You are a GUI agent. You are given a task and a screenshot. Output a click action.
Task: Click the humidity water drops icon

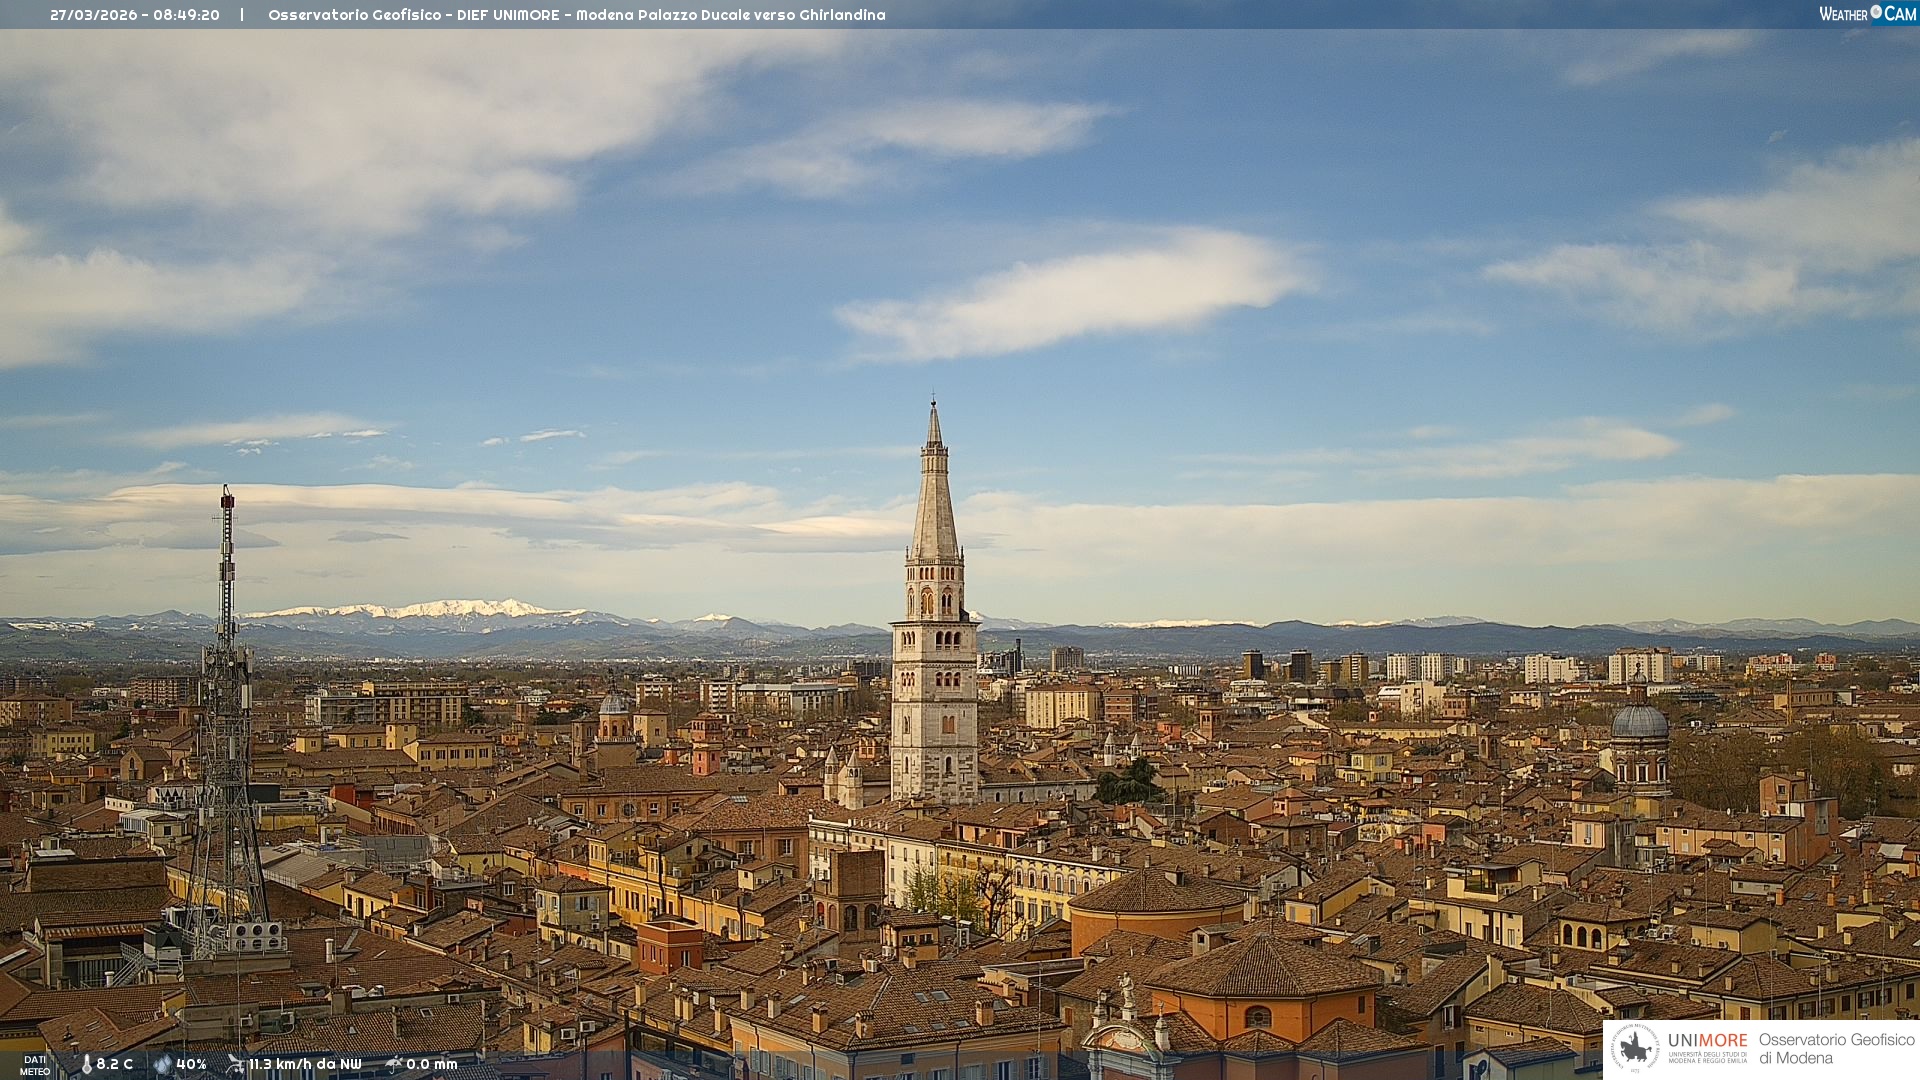[x=163, y=1064]
